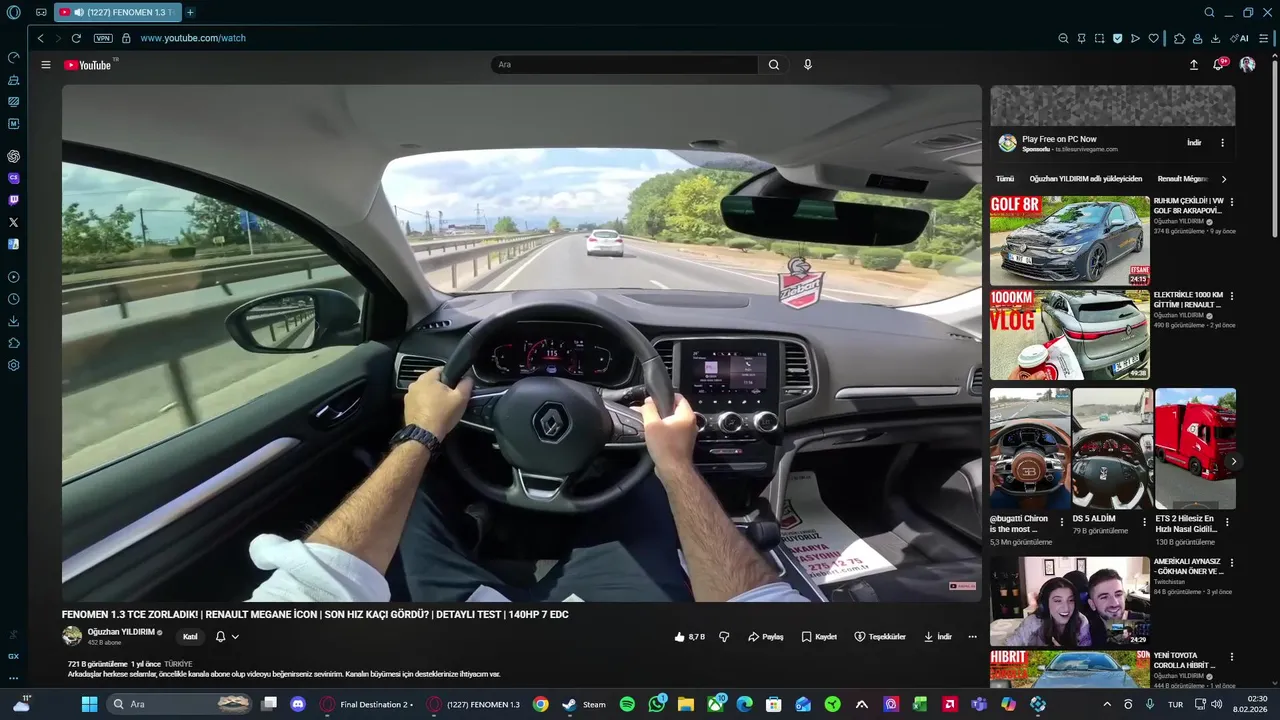1280x720 pixels.
Task: Open options for the sponsored ad
Action: point(1222,143)
